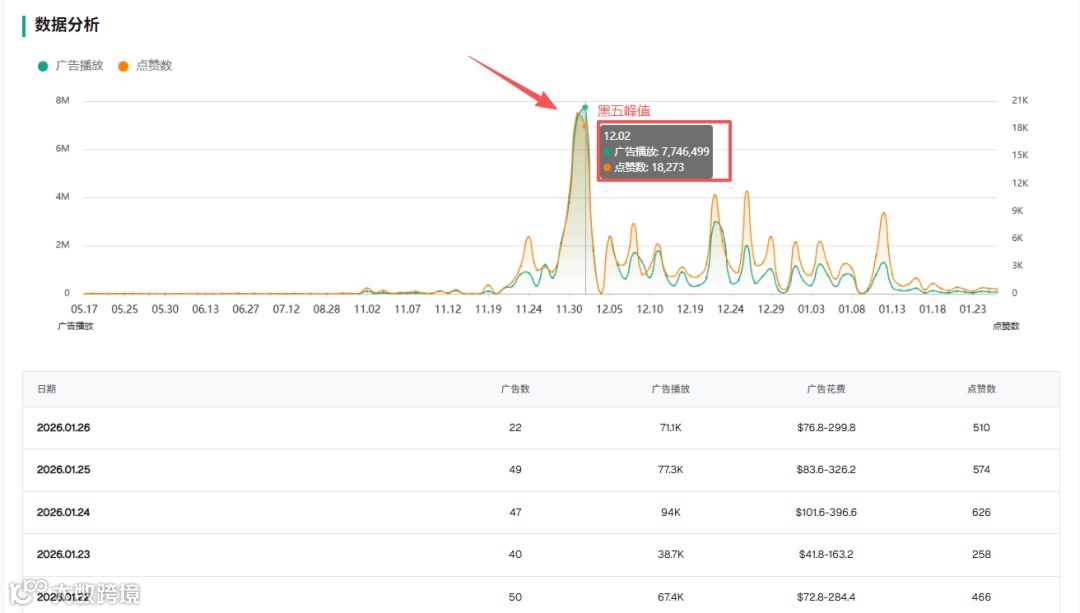
Task: Click the green 广告播放 legend dot
Action: [43, 66]
